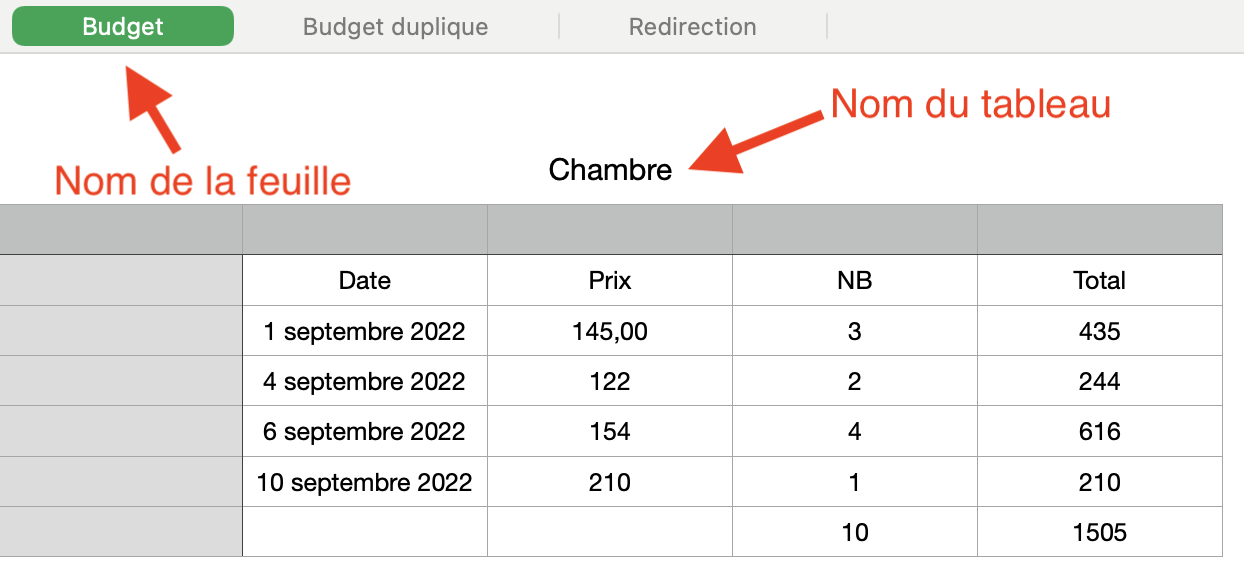This screenshot has height=566, width=1244.
Task: Click the NB column header cell
Action: (855, 281)
